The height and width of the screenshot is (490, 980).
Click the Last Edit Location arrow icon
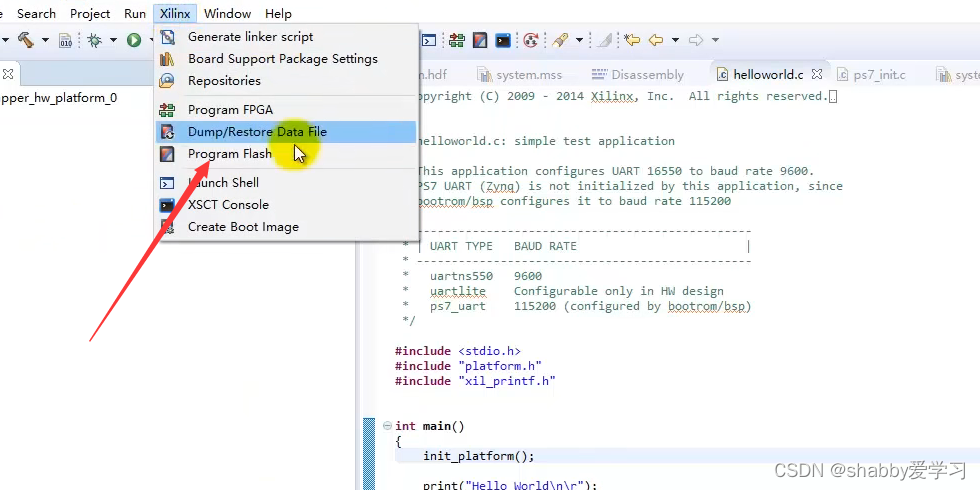pos(632,41)
